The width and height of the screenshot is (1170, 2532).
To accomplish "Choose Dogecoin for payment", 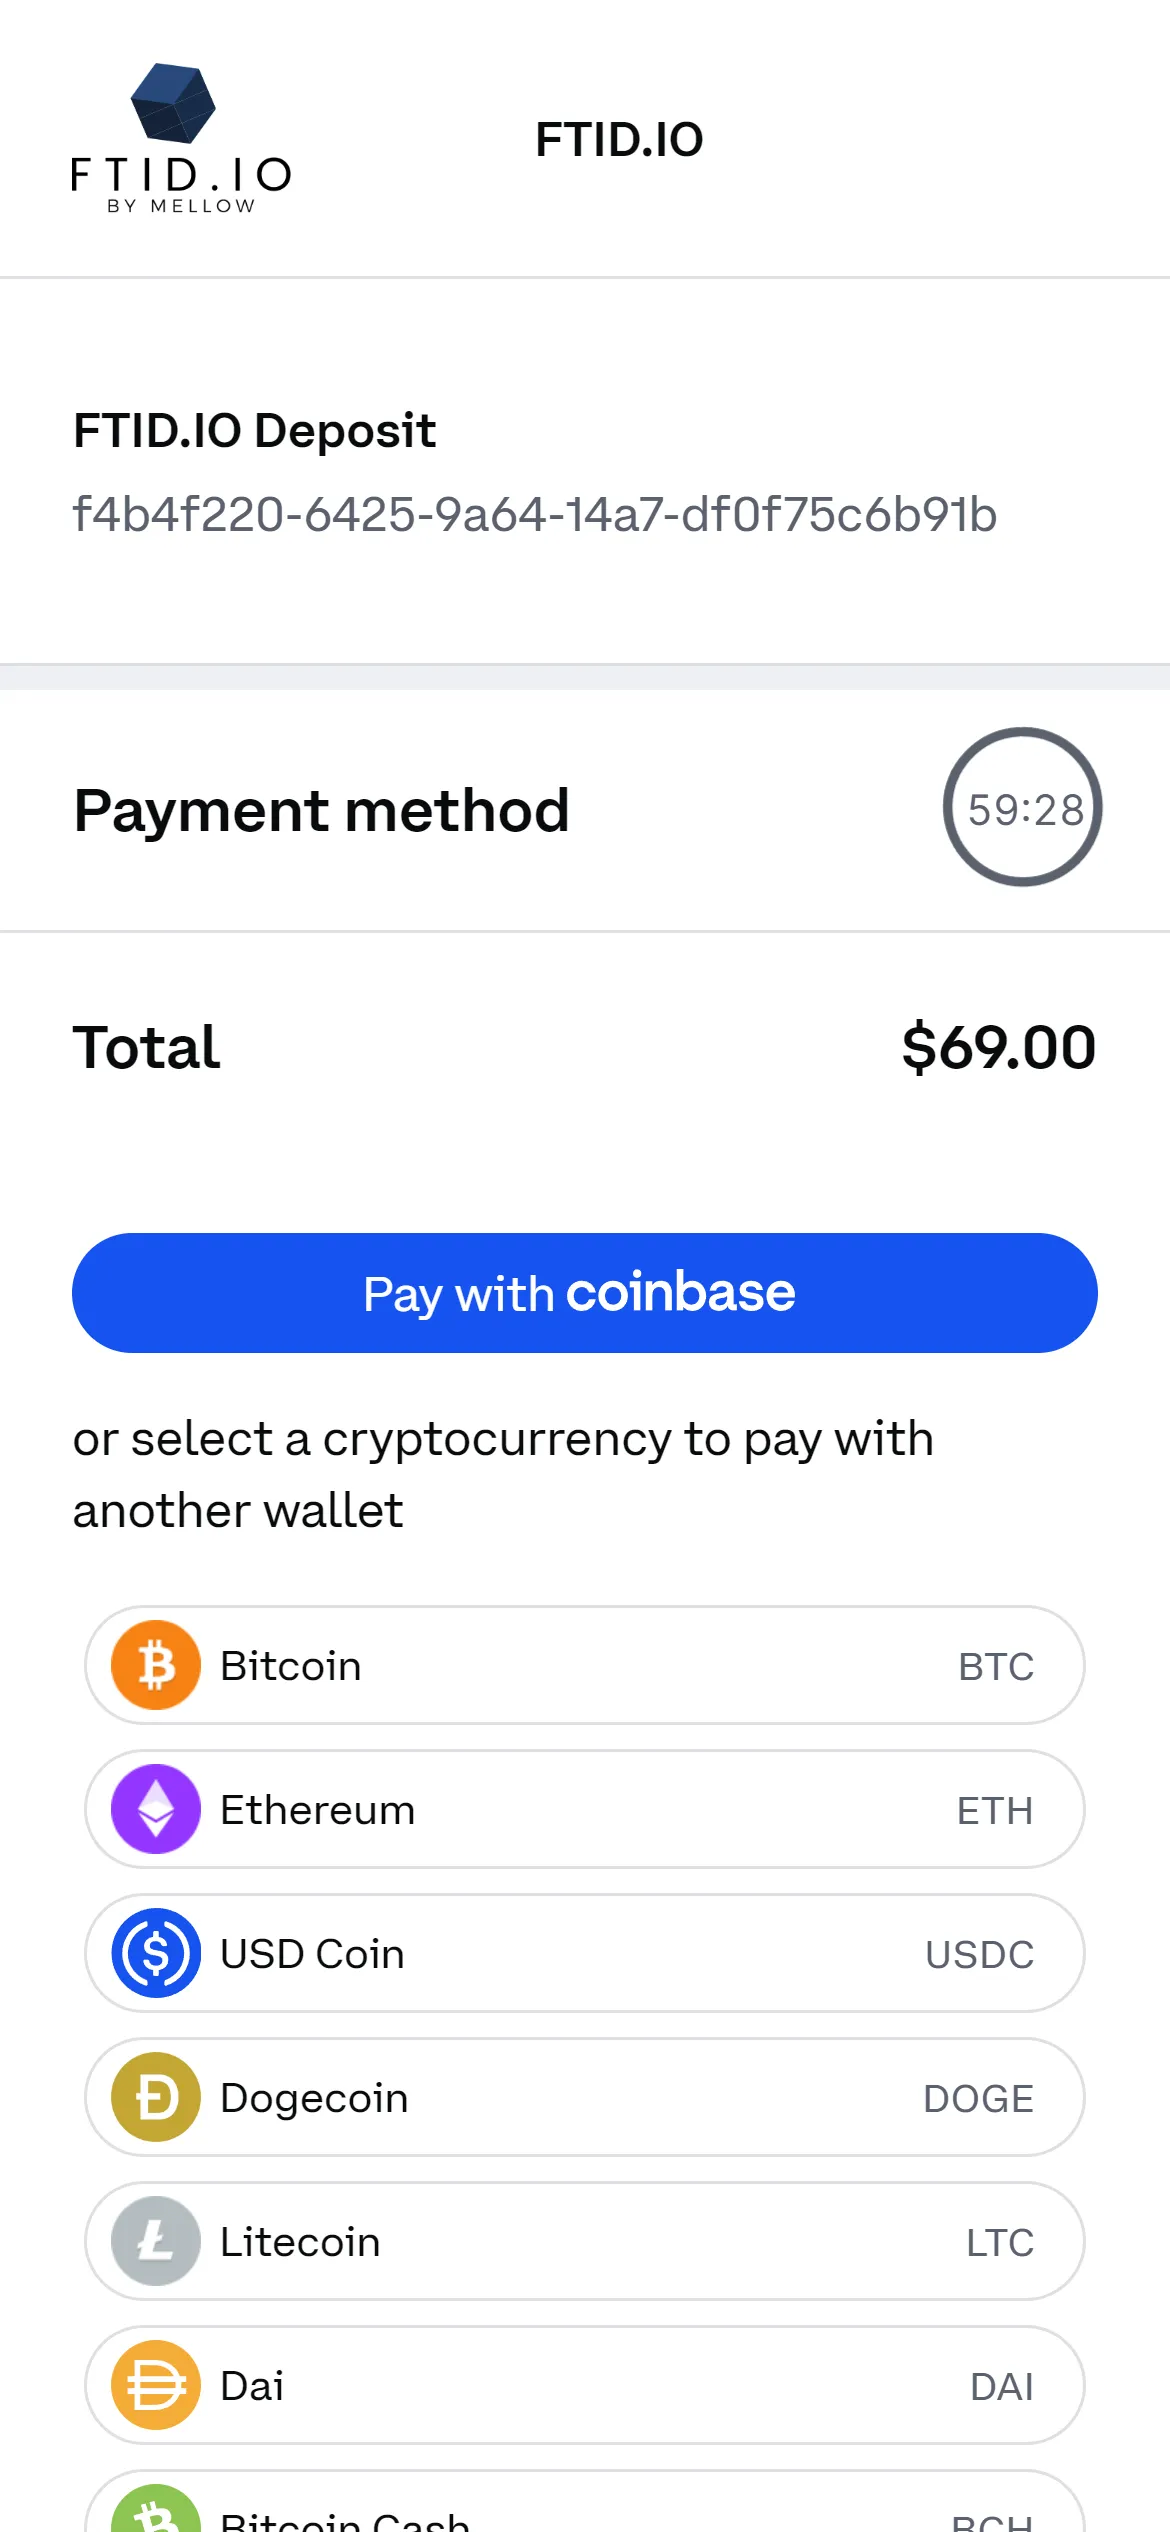I will point(585,2097).
